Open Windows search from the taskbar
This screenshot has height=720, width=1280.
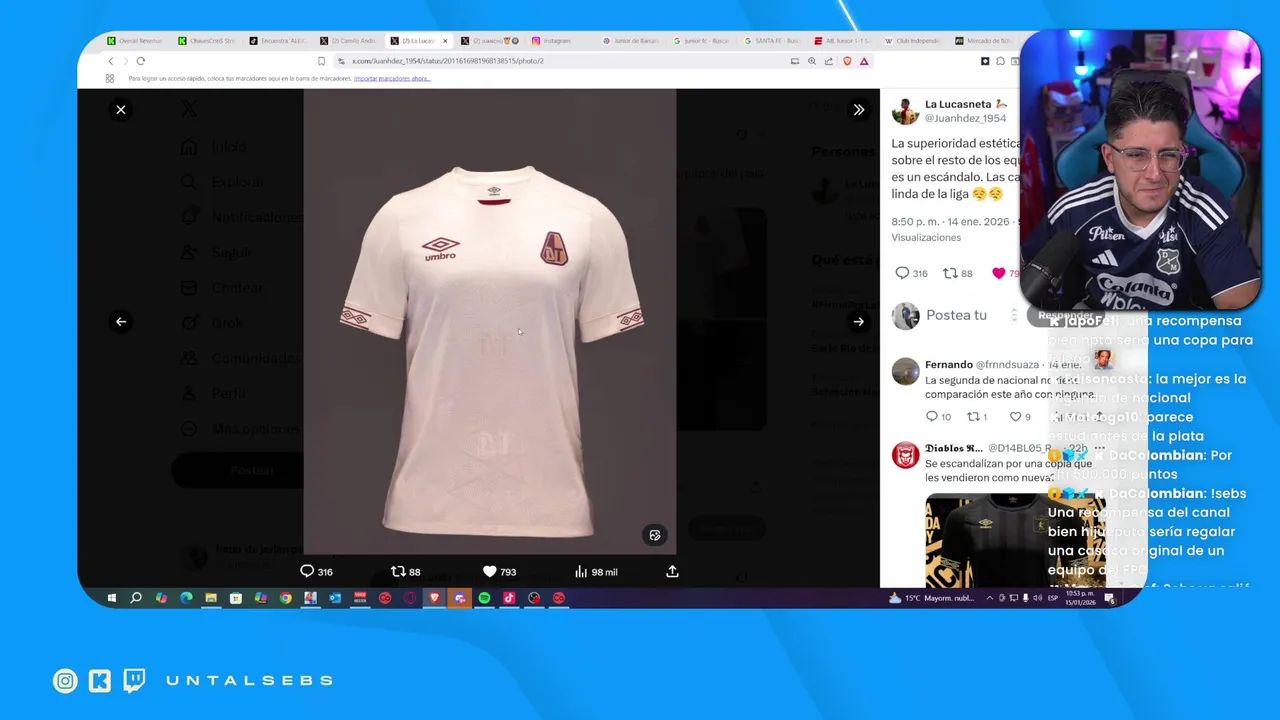(136, 598)
